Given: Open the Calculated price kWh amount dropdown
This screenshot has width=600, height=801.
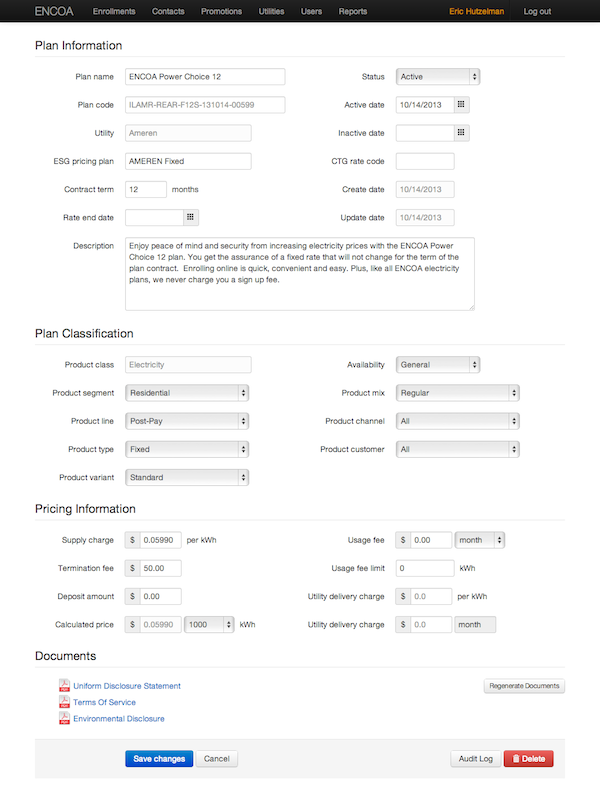Looking at the screenshot, I should click(x=210, y=624).
